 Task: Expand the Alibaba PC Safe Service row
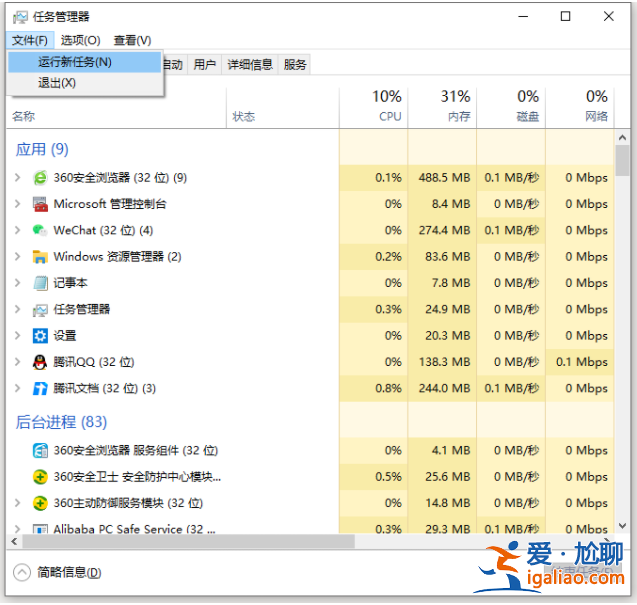17,529
